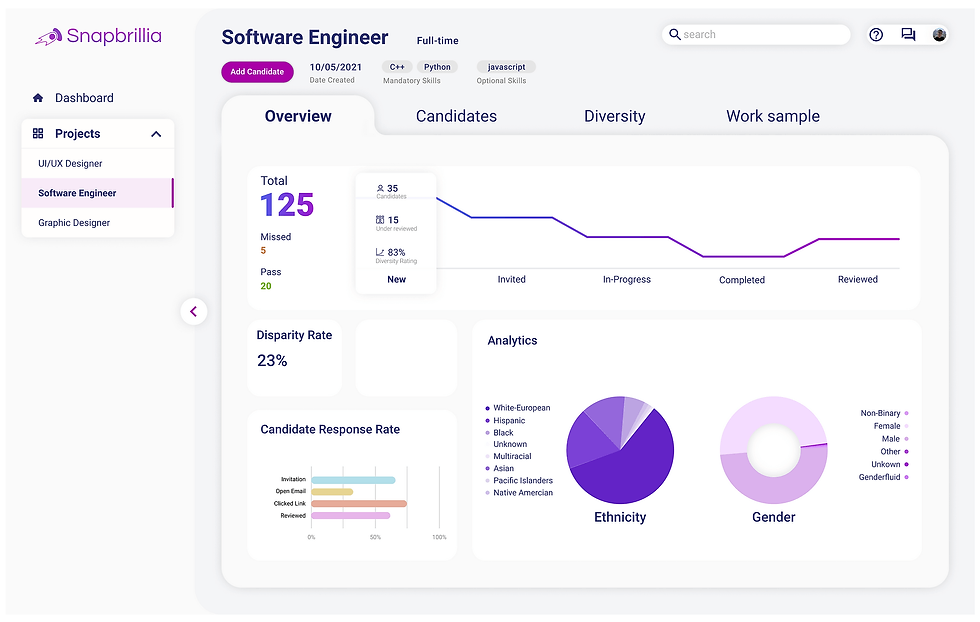
Task: Click the Analytics heading
Action: coord(512,341)
